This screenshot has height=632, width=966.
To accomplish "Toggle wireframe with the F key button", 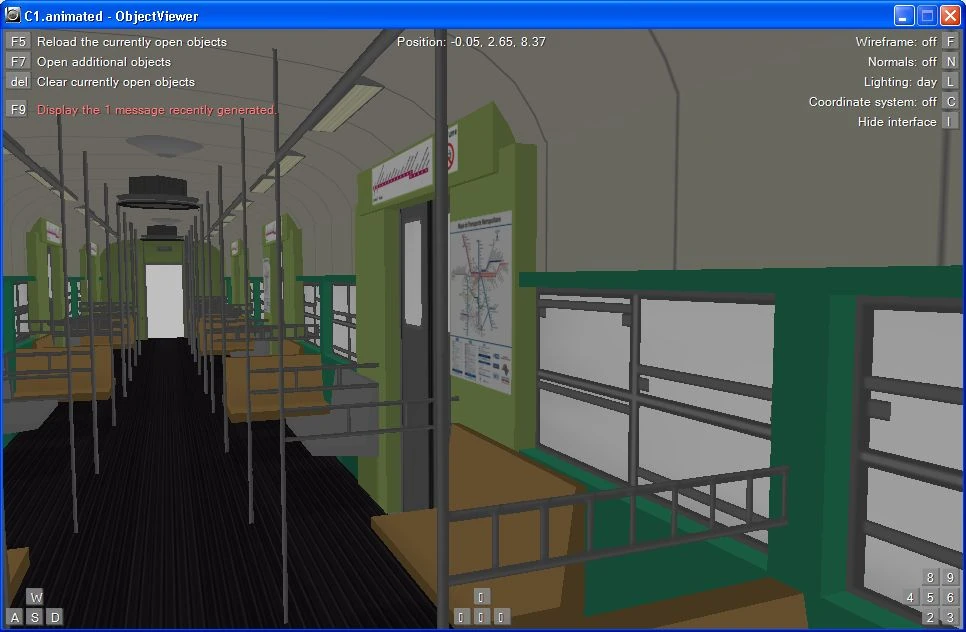I will click(x=951, y=41).
